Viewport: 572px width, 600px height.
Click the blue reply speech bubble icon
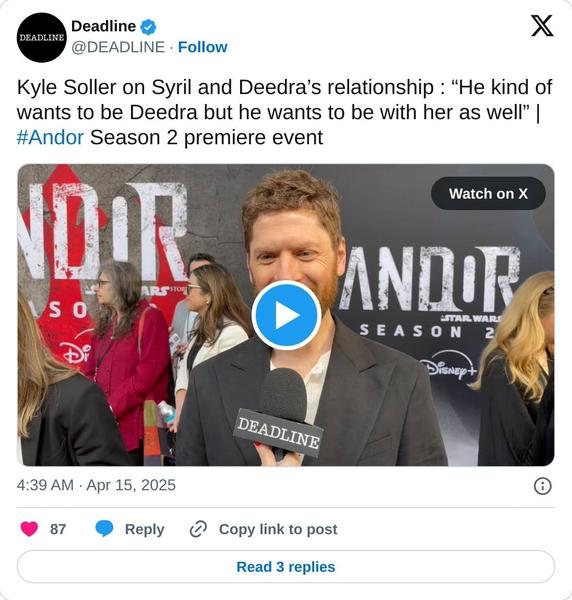[x=104, y=529]
